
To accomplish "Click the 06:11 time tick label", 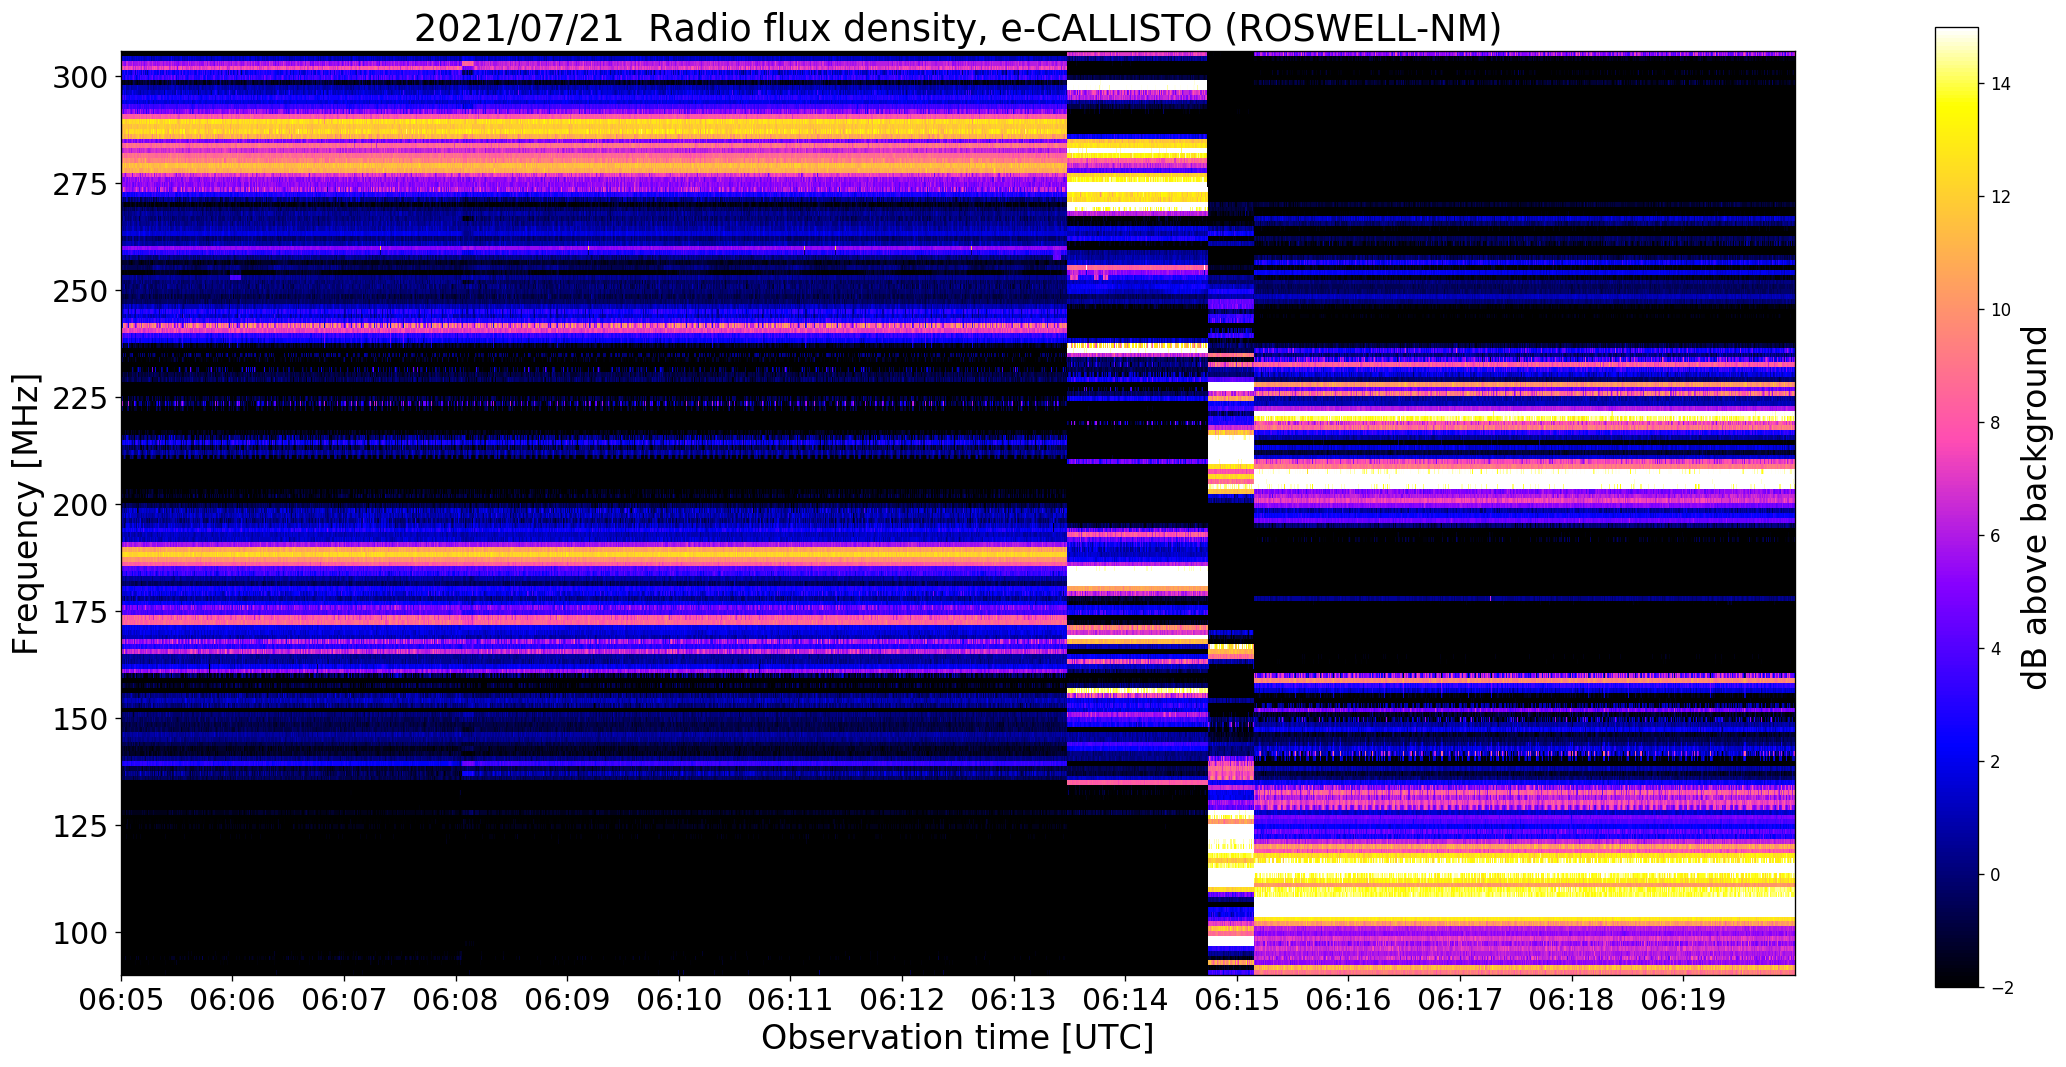I will click(x=791, y=1000).
